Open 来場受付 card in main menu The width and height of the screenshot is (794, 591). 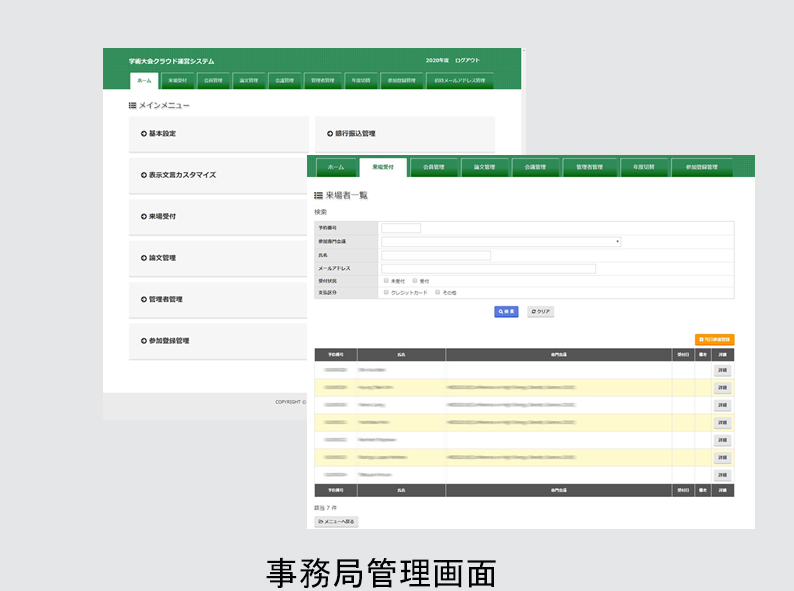coord(218,217)
